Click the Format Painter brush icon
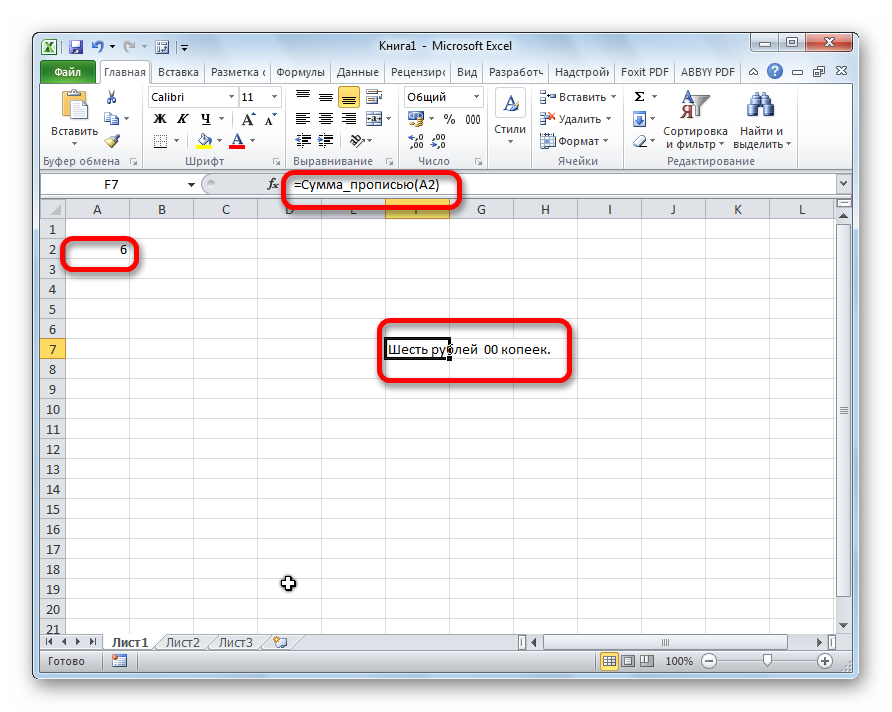 click(111, 141)
